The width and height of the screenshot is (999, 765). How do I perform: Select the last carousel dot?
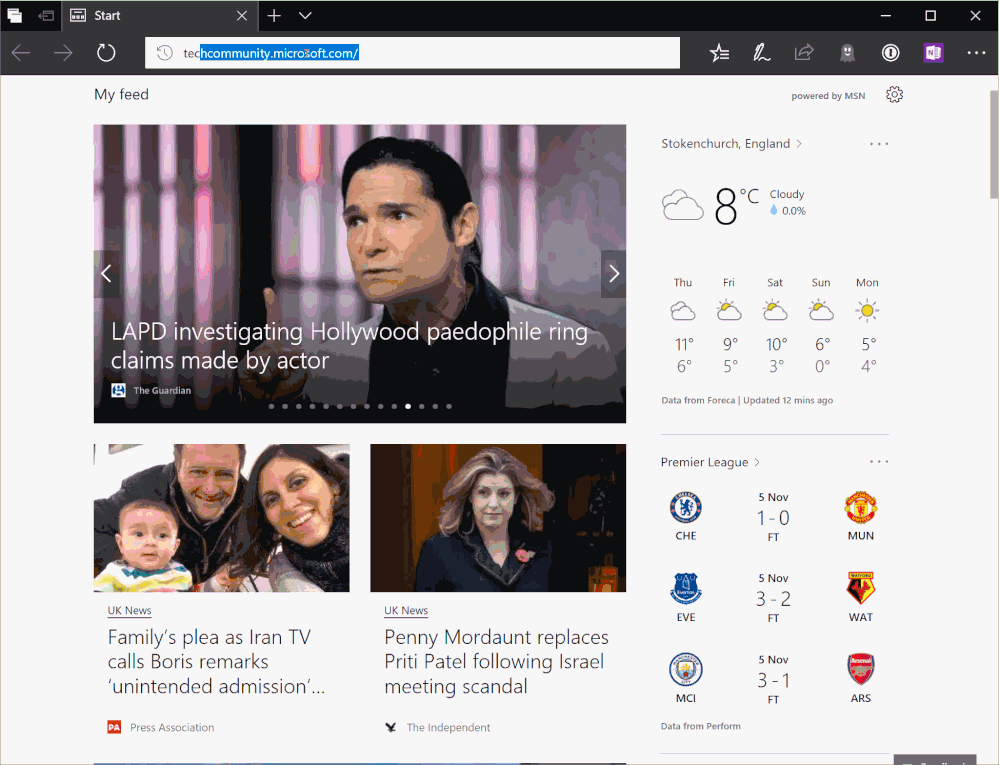pyautogui.click(x=449, y=406)
